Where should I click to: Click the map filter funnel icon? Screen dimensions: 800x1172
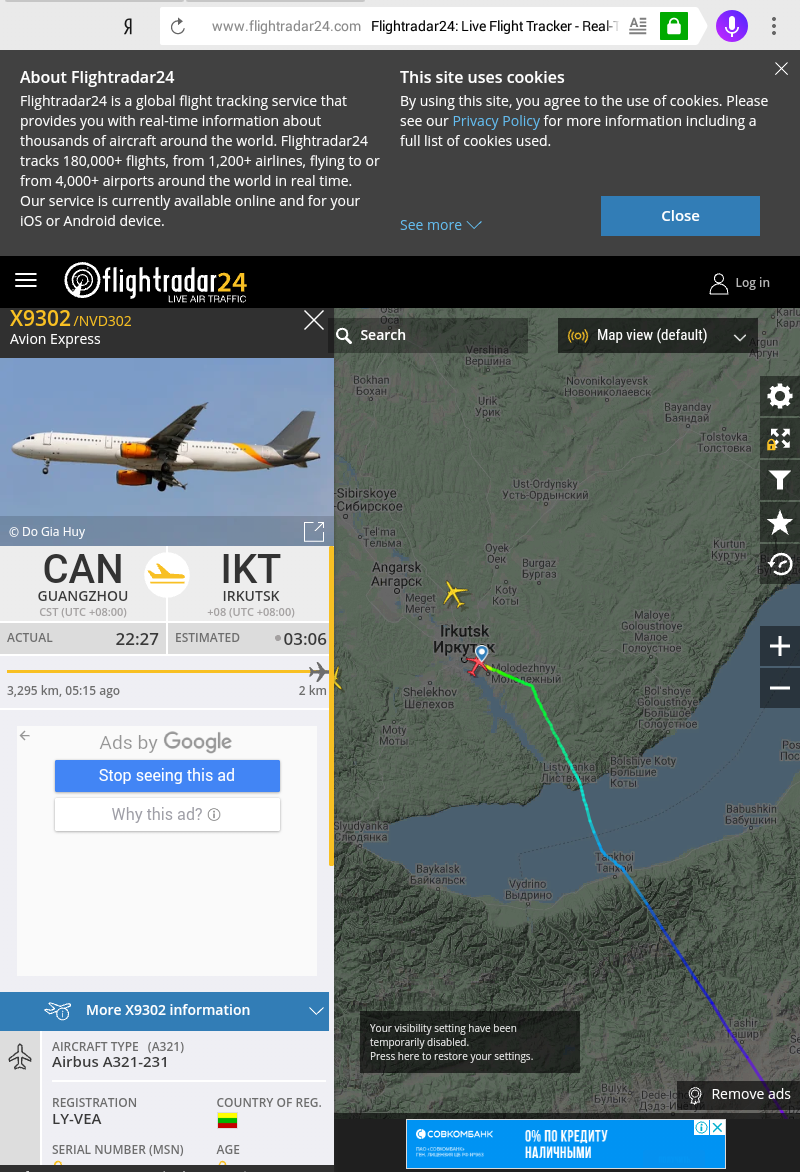point(779,480)
